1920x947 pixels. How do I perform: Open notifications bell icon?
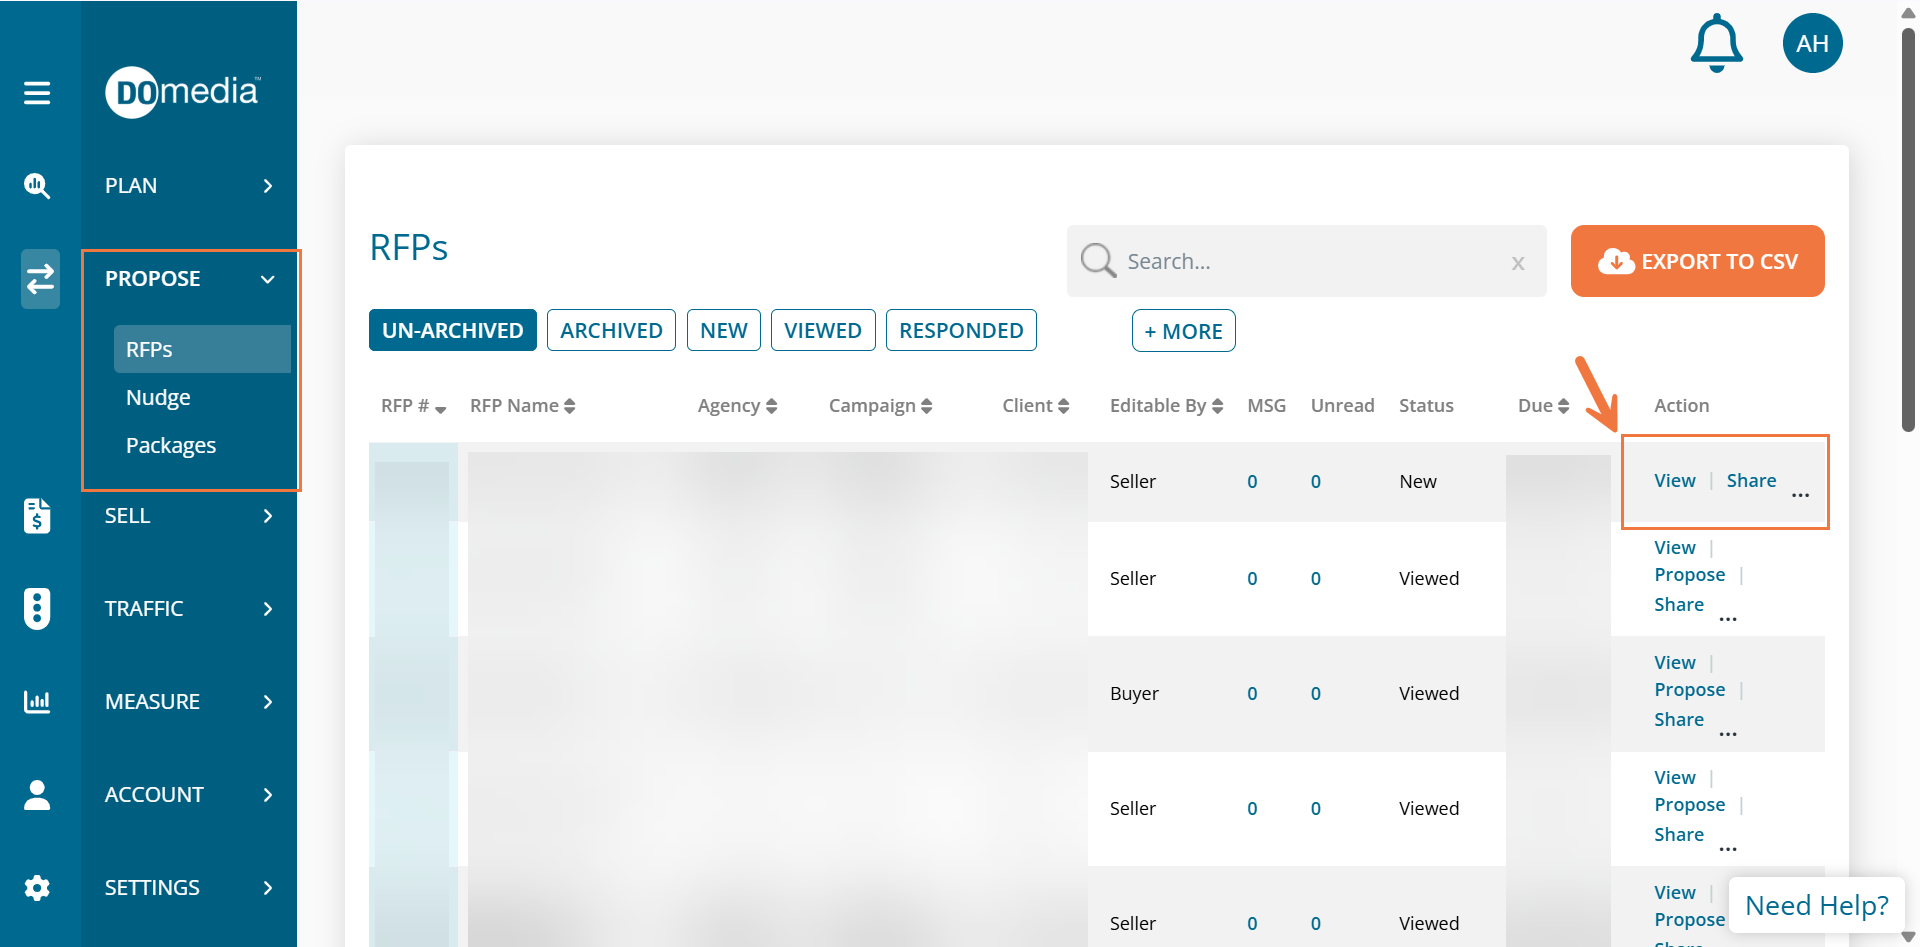point(1716,44)
